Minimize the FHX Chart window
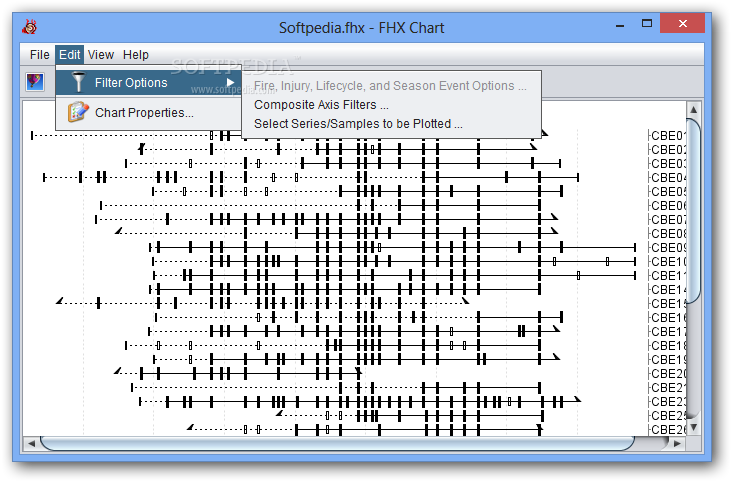The image size is (732, 482). tap(620, 24)
